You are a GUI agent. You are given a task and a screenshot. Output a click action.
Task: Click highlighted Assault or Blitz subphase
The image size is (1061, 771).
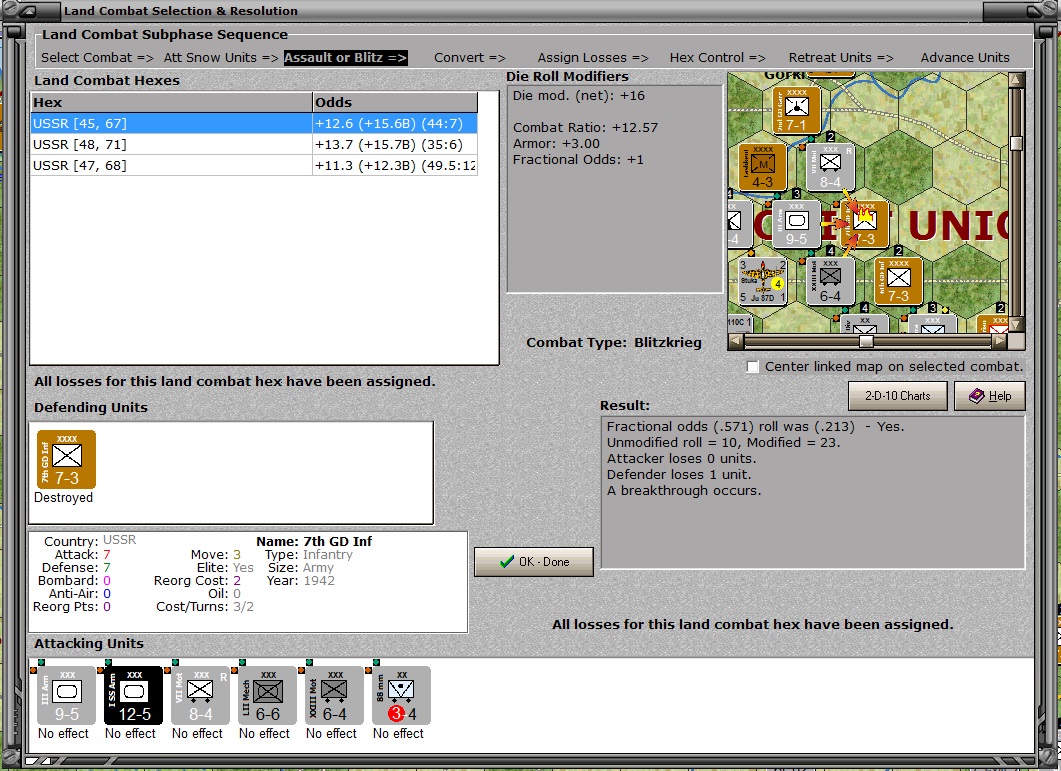click(x=345, y=58)
